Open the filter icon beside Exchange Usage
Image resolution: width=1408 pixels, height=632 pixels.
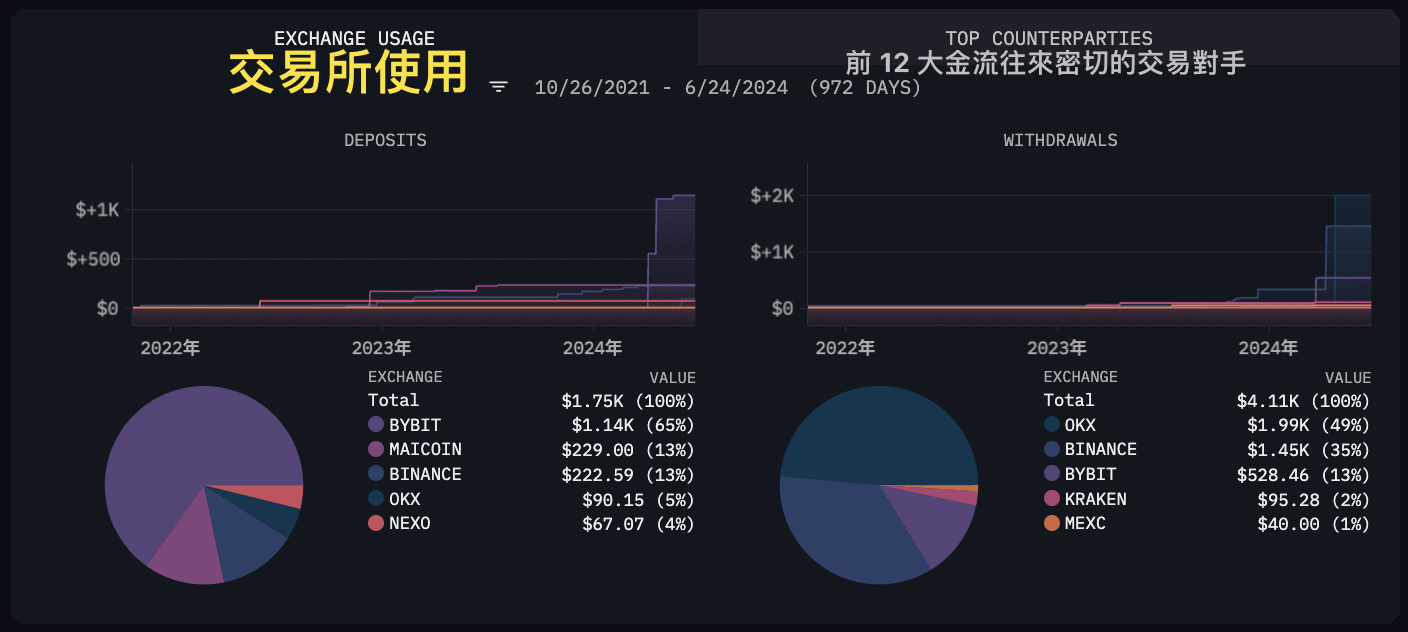(x=498, y=87)
